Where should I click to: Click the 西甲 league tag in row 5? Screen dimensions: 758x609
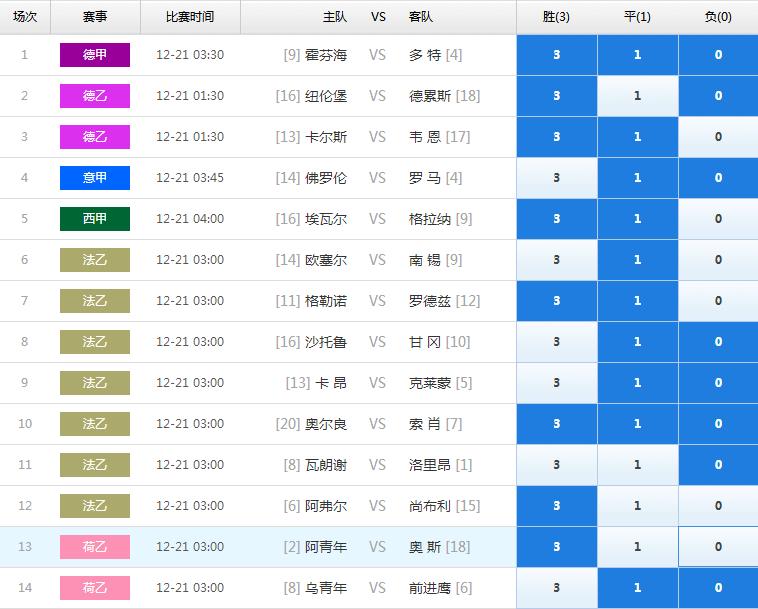click(x=95, y=219)
